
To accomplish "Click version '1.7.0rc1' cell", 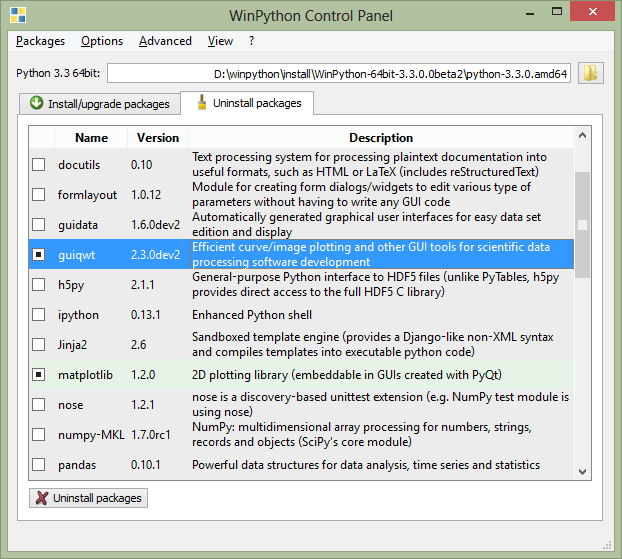I will (x=151, y=435).
